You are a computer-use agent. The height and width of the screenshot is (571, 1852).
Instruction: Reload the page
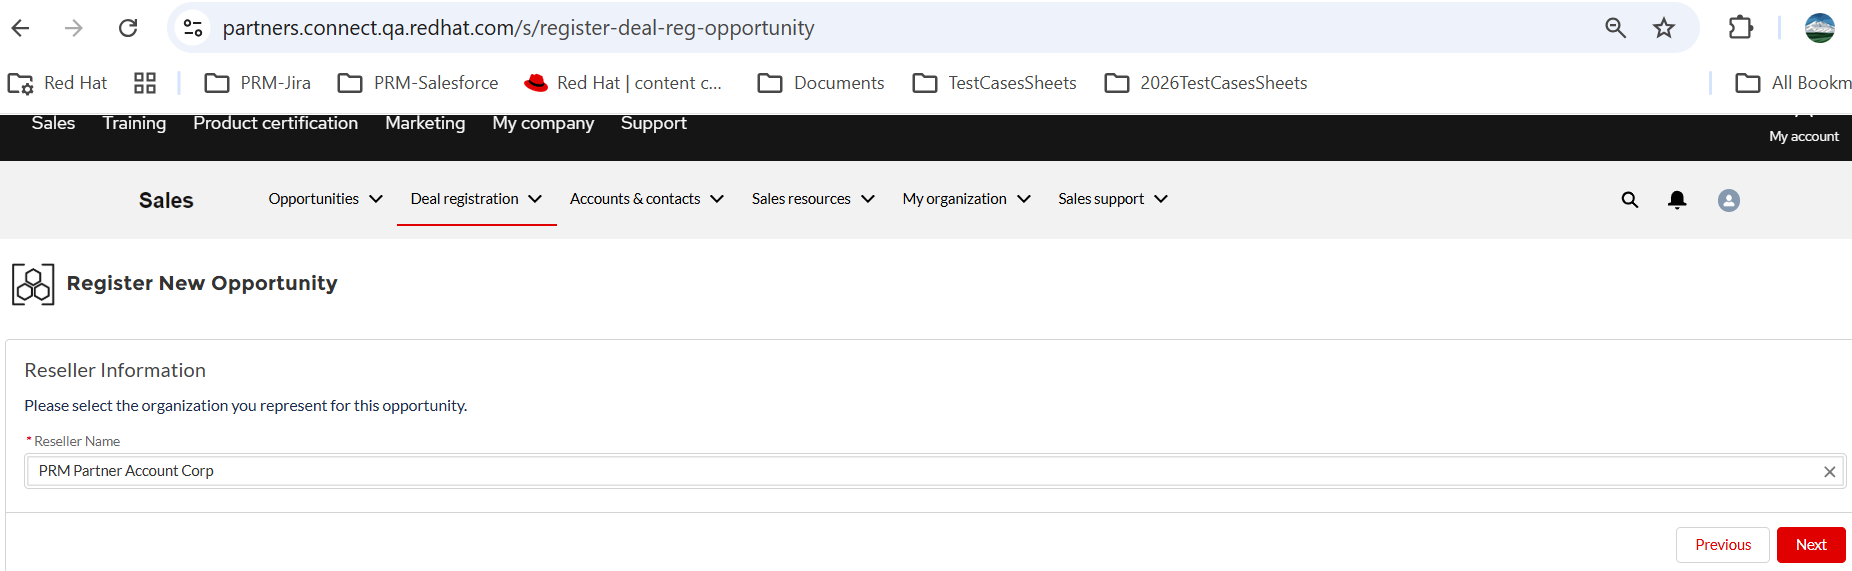click(128, 28)
